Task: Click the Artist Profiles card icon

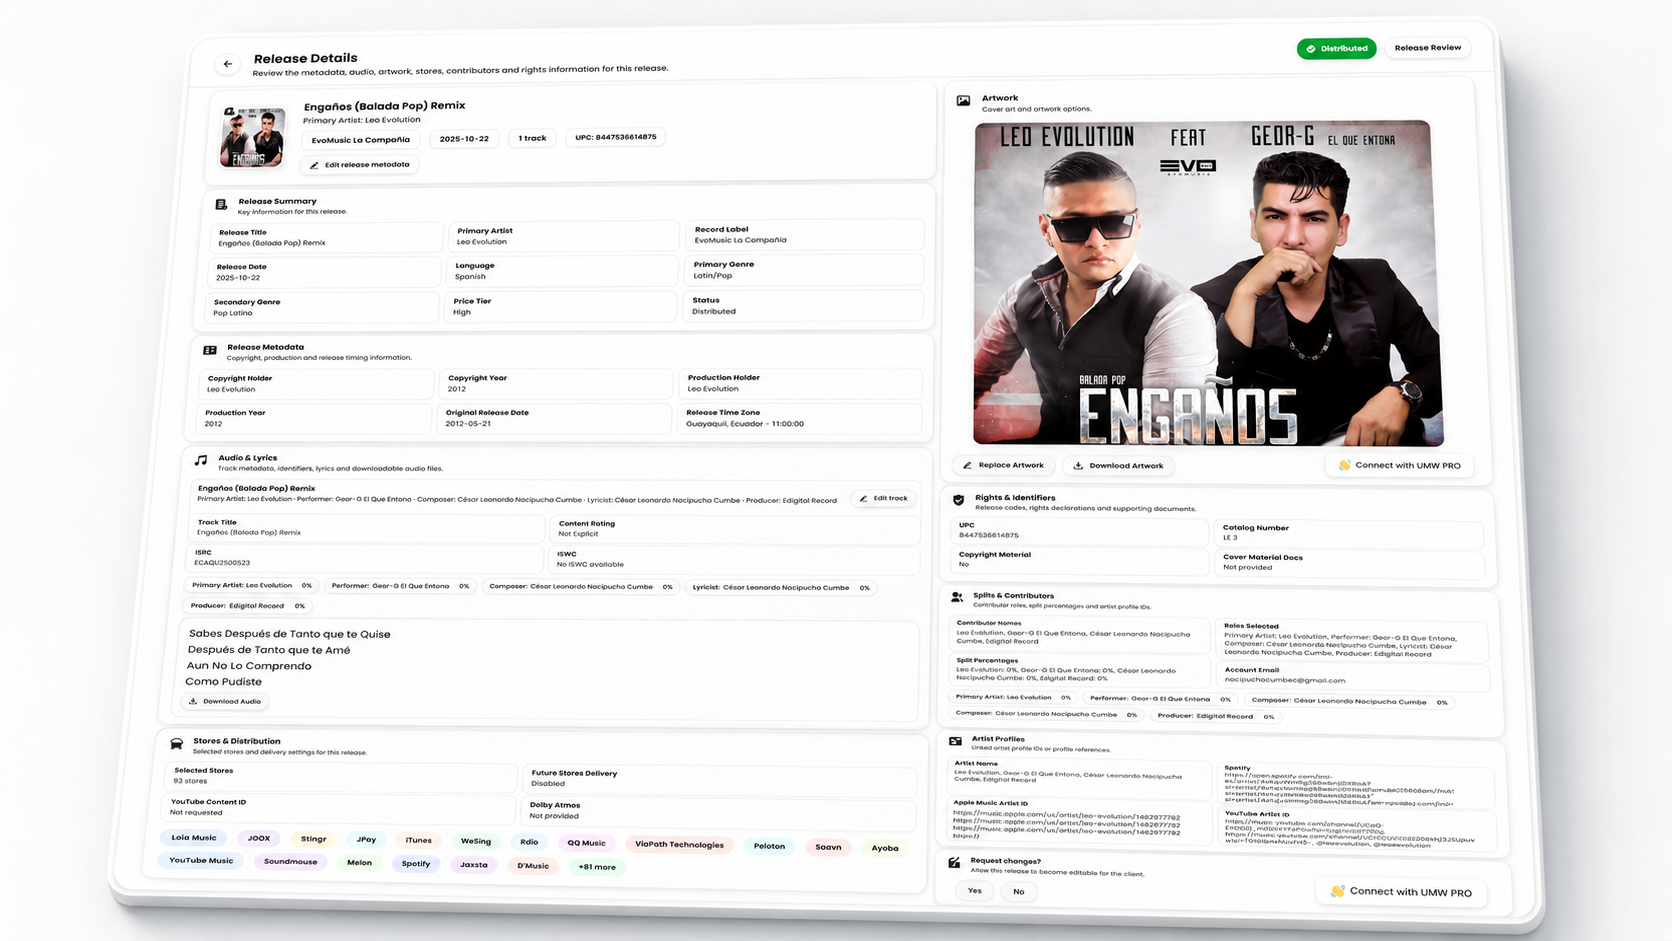Action: click(x=955, y=741)
